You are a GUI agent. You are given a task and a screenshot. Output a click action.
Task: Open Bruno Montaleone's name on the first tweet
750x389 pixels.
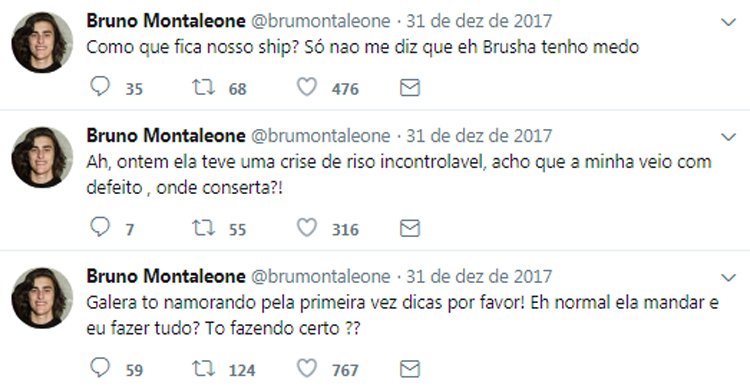[x=166, y=21]
